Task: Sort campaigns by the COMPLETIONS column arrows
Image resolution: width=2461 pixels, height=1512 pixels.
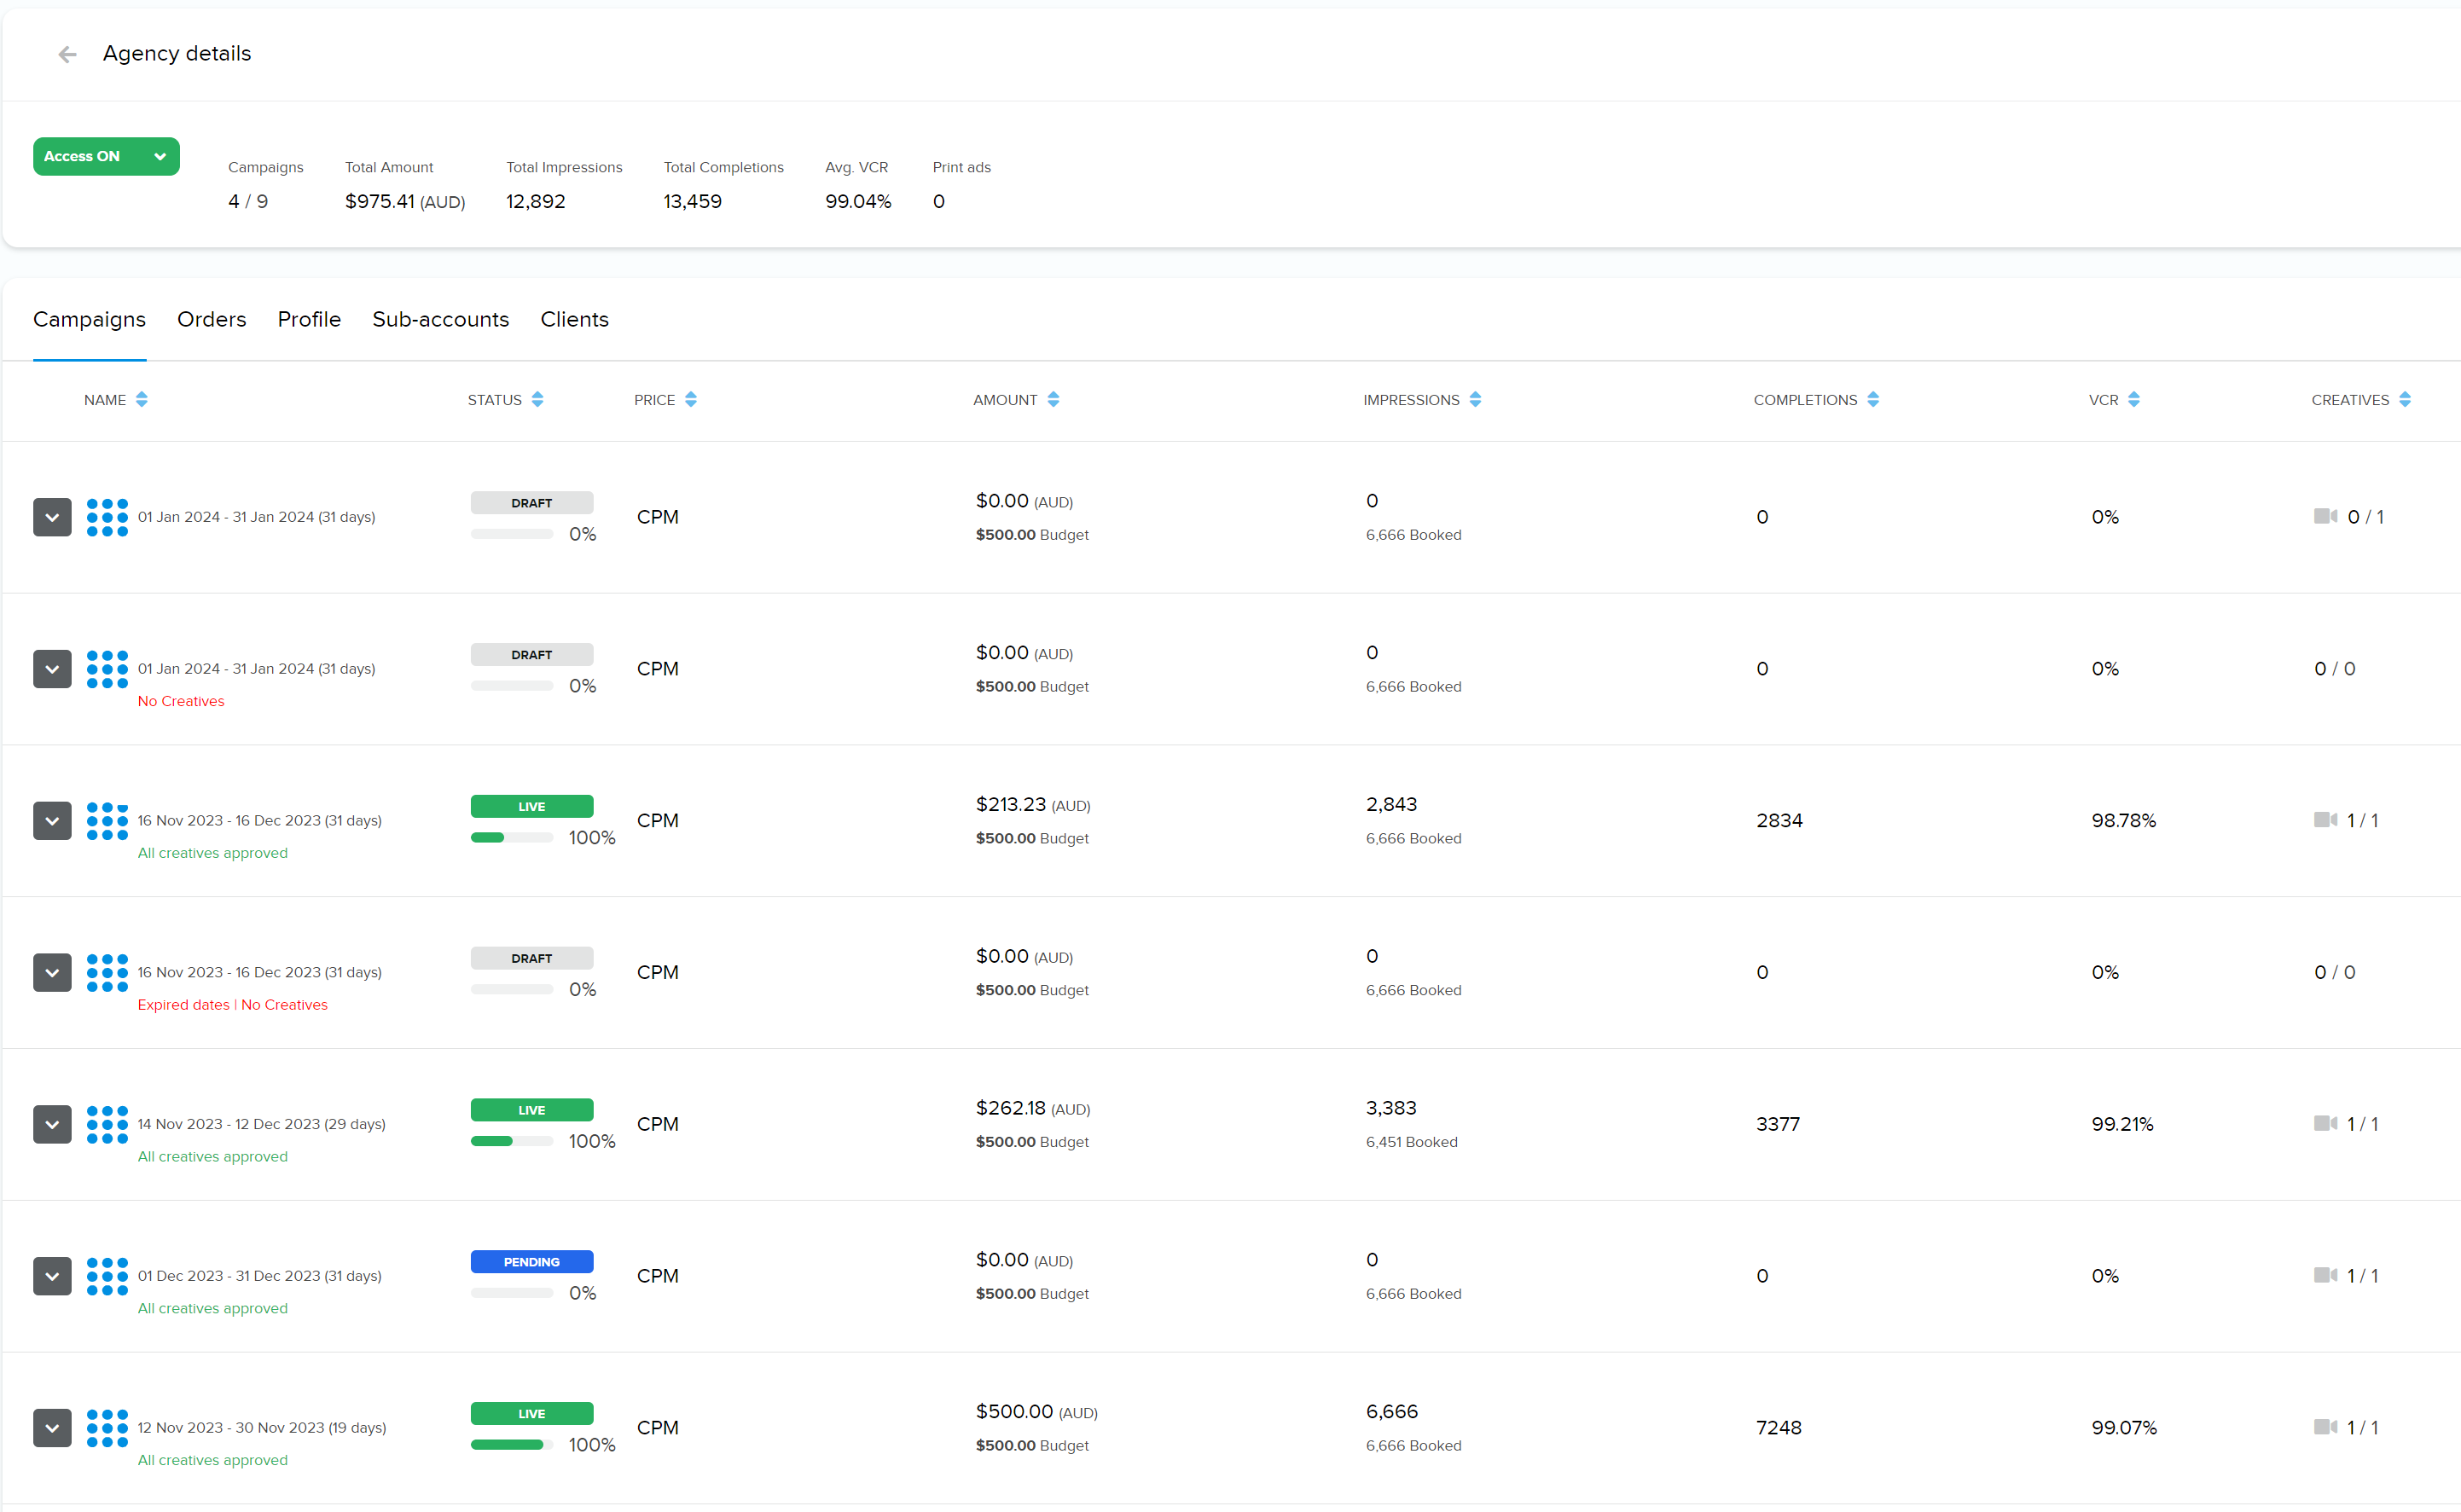Action: click(x=1872, y=400)
